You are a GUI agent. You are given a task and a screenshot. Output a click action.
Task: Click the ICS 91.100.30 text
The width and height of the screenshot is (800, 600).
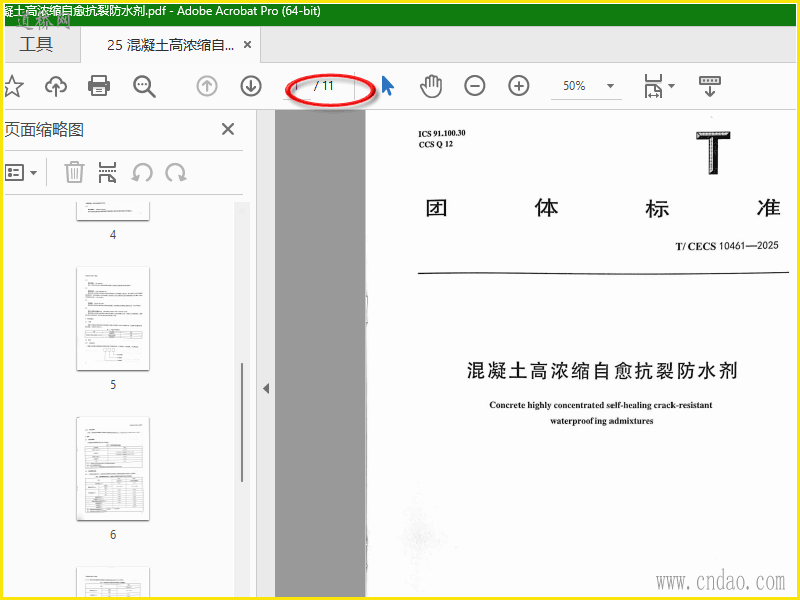pyautogui.click(x=442, y=133)
